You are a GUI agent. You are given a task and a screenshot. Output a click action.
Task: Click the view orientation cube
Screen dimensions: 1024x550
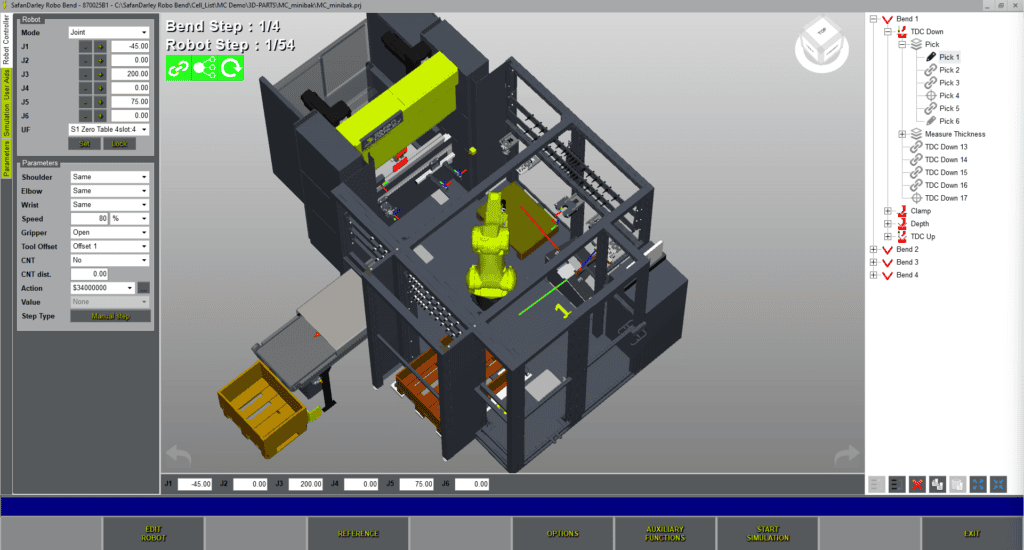(822, 45)
